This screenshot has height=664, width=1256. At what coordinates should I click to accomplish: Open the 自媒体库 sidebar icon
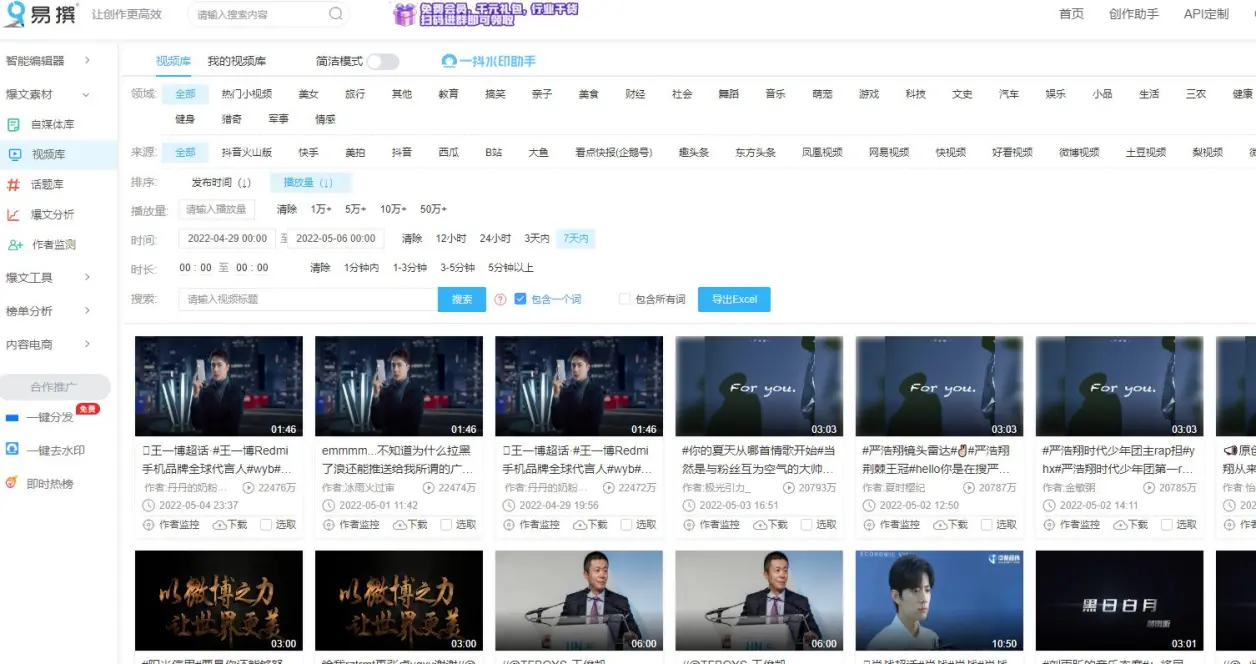(x=14, y=125)
